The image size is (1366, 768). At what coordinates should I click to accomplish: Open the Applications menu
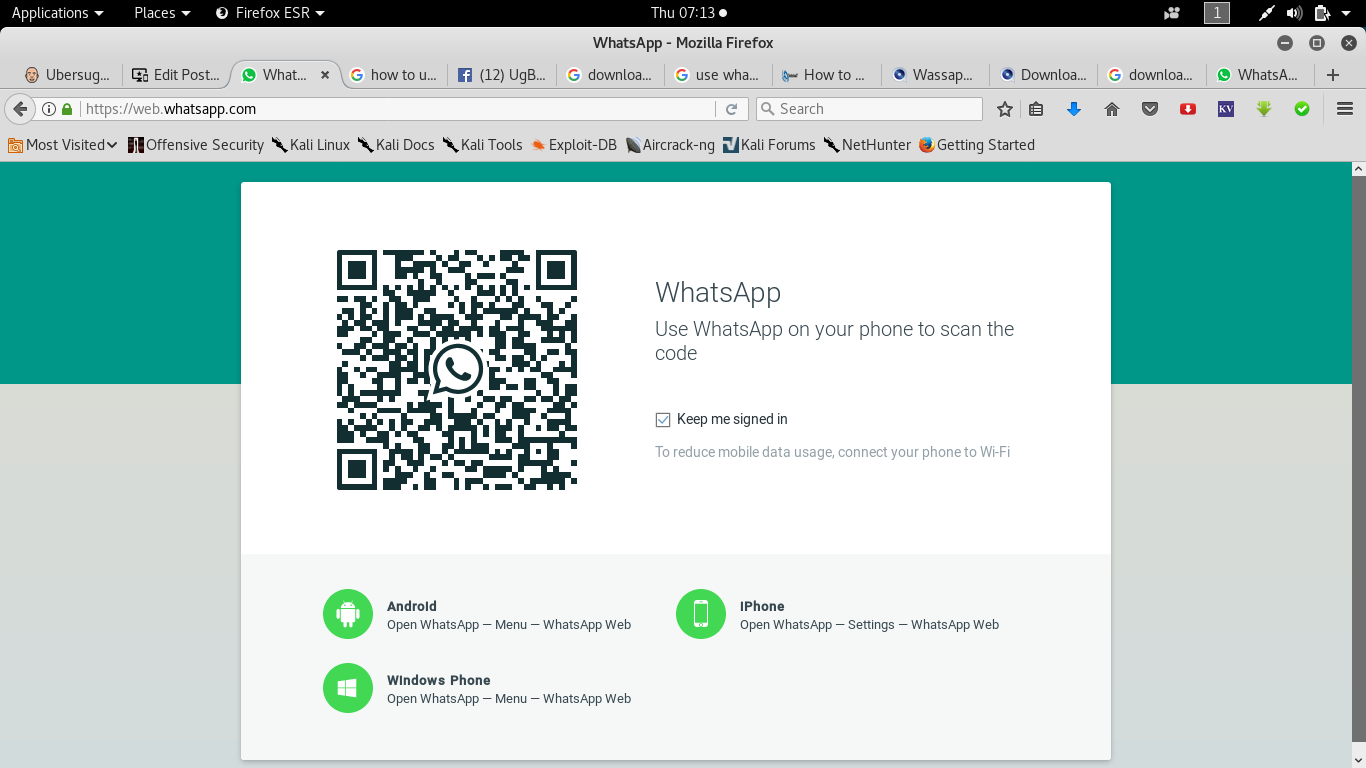pyautogui.click(x=57, y=13)
